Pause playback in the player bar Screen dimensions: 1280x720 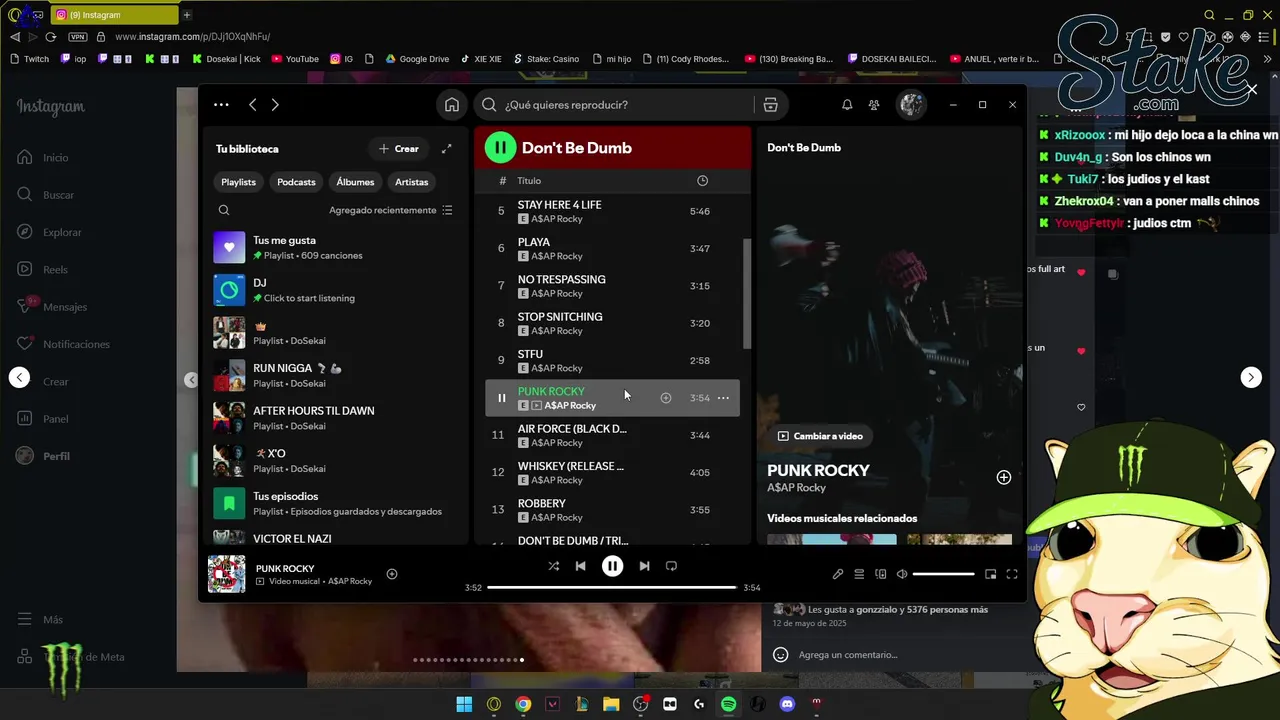point(612,566)
